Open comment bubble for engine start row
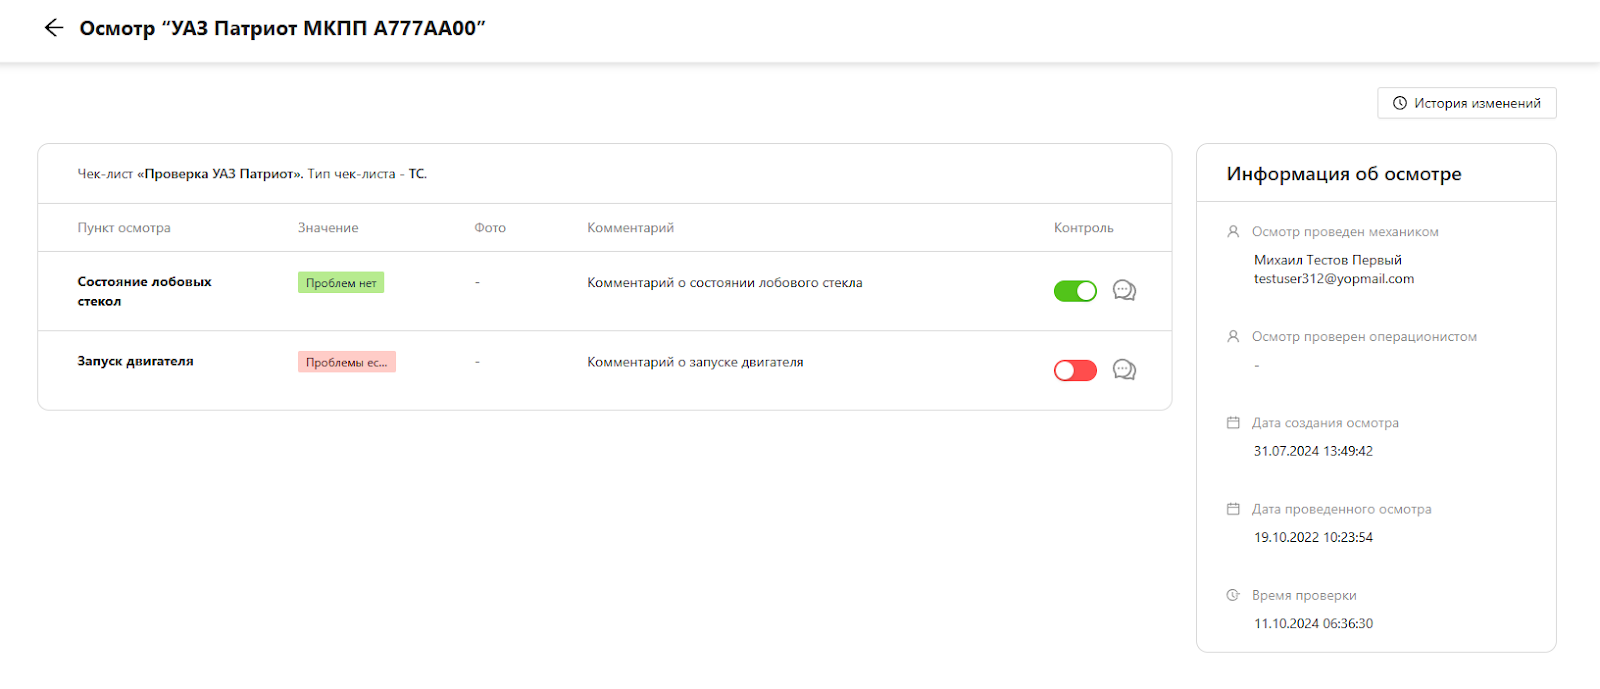The image size is (1600, 689). click(x=1124, y=371)
